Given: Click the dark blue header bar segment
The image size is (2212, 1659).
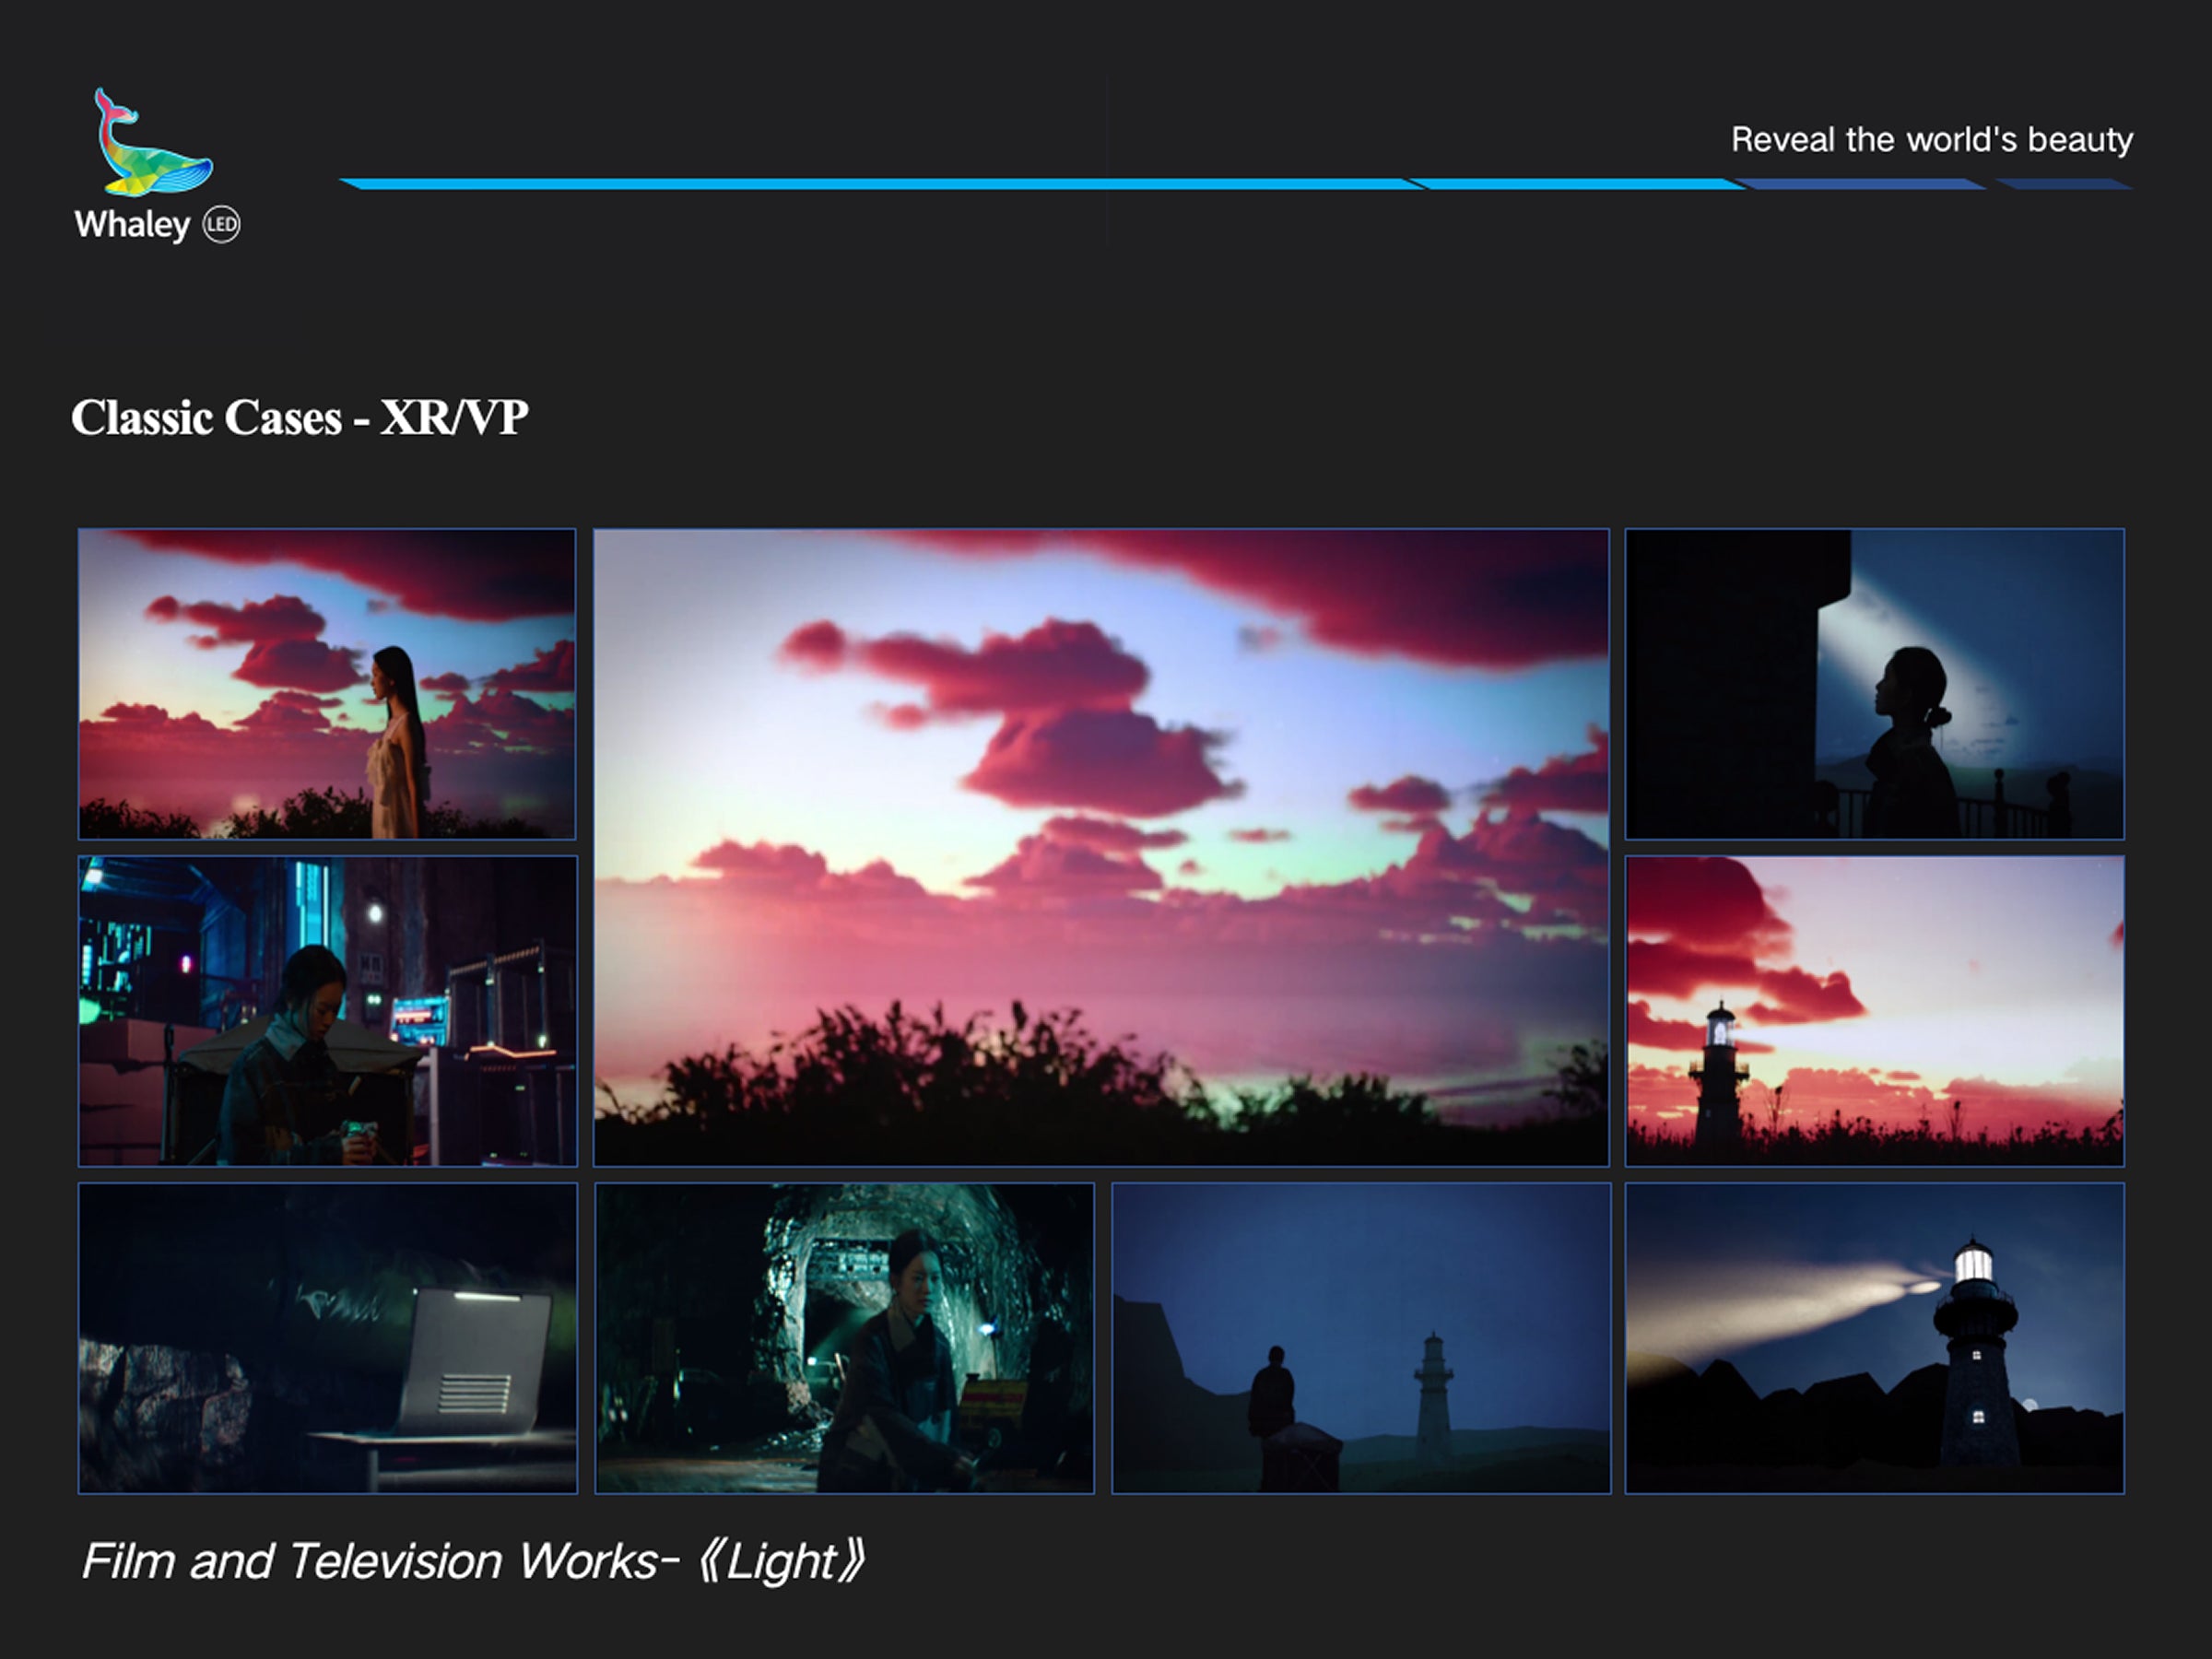Looking at the screenshot, I should coord(1860,184).
